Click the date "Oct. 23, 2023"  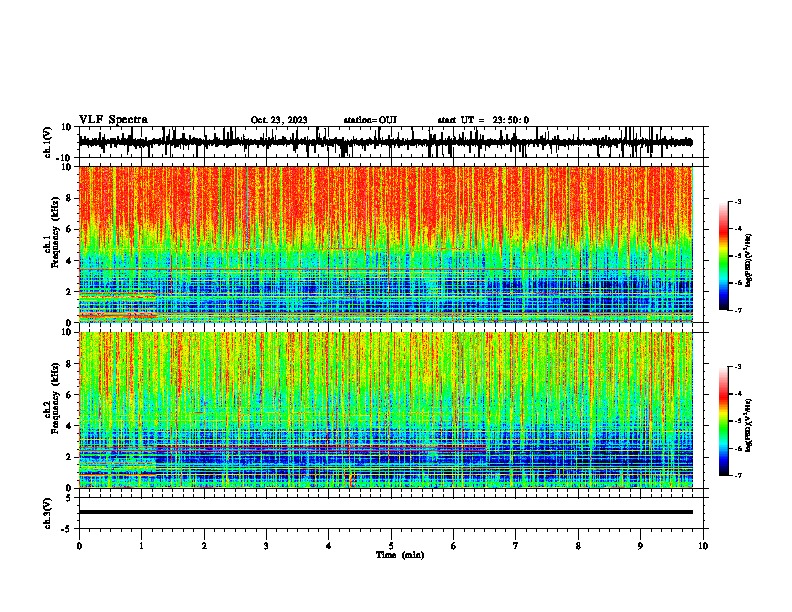pos(279,120)
